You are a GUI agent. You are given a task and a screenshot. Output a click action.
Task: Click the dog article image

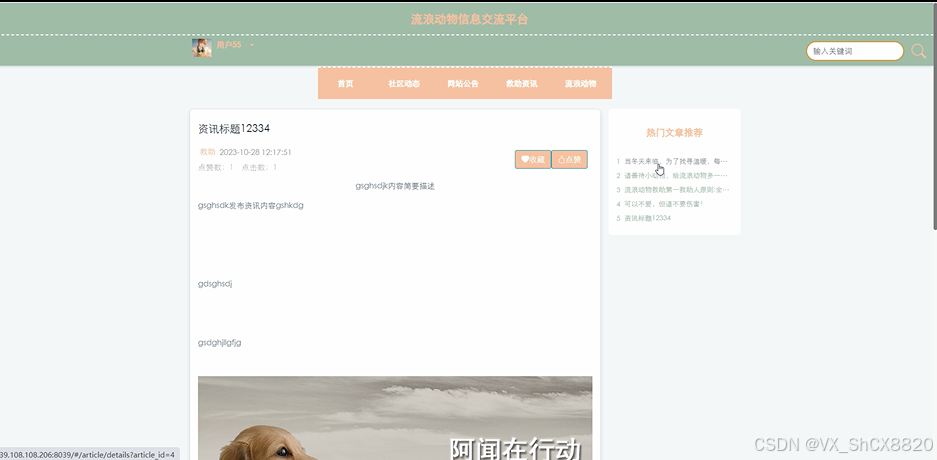[395, 418]
